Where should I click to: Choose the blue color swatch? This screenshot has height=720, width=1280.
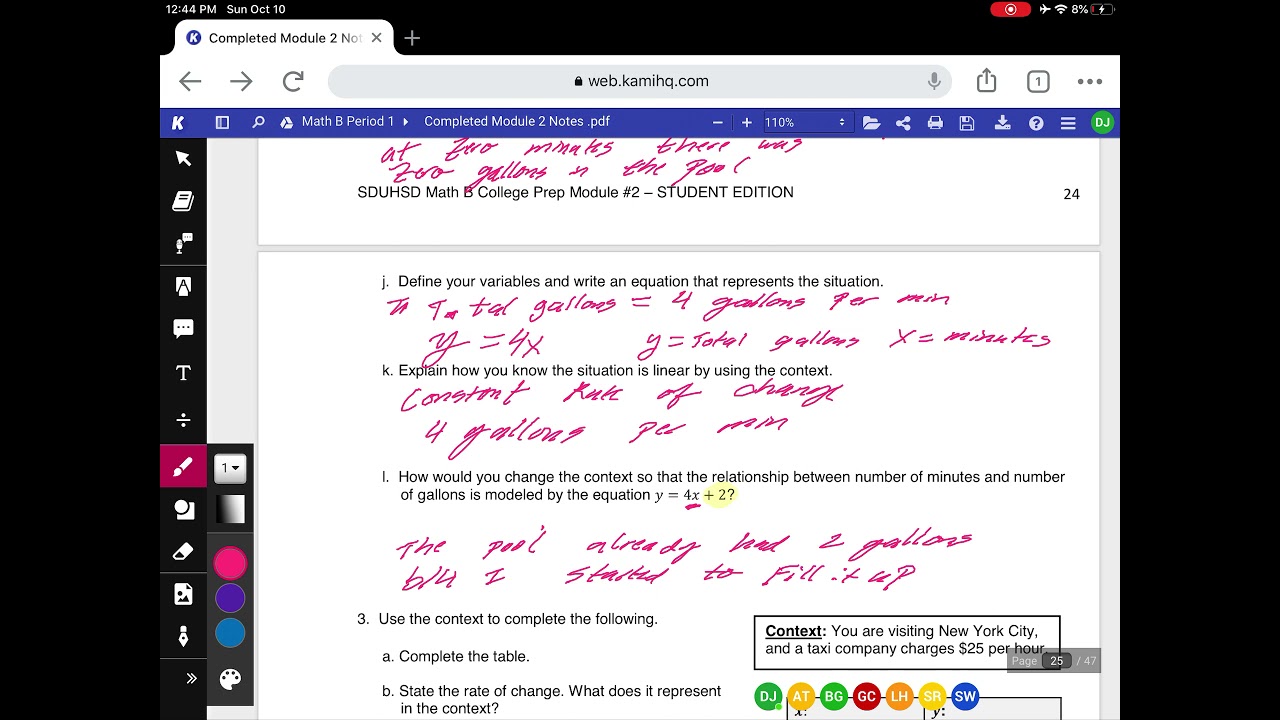tap(230, 633)
